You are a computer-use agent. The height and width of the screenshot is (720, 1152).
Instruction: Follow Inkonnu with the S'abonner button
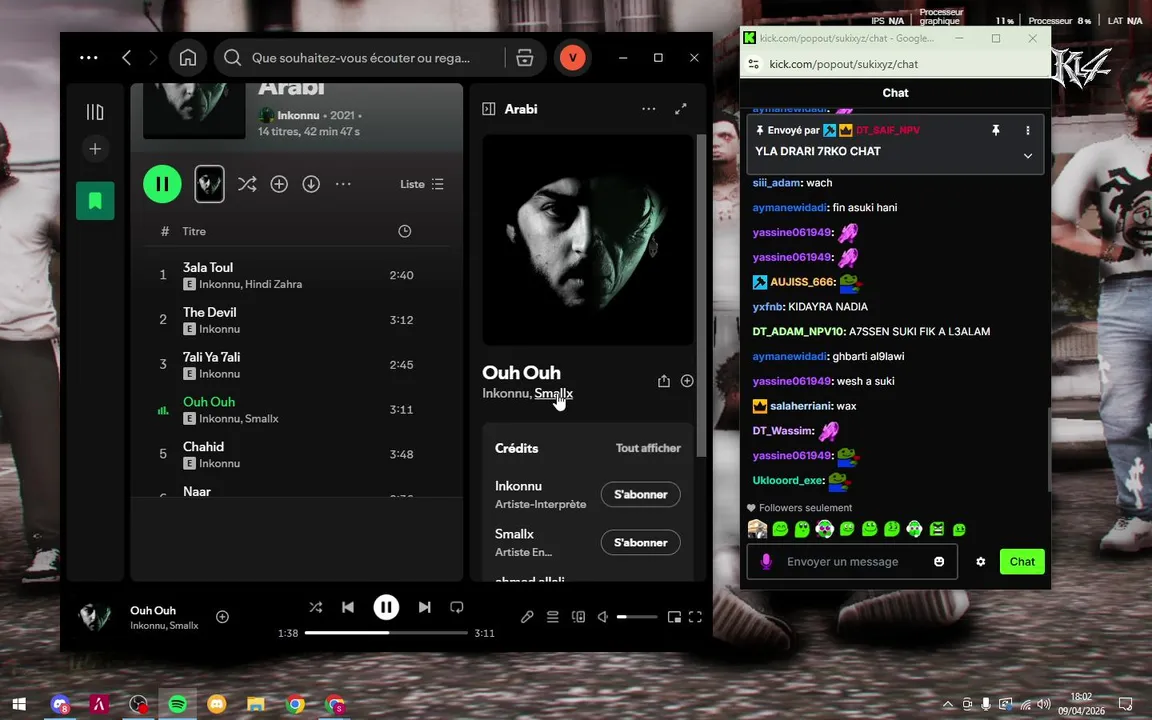coord(641,494)
